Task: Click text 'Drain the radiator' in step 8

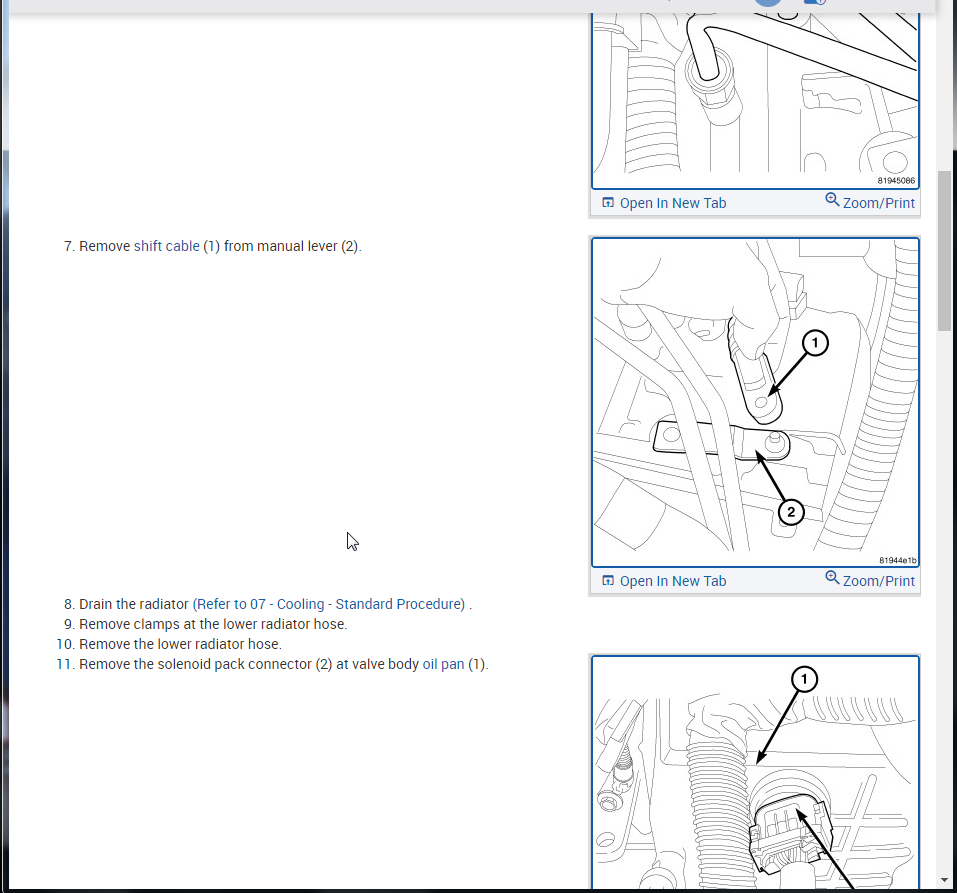Action: click(134, 604)
